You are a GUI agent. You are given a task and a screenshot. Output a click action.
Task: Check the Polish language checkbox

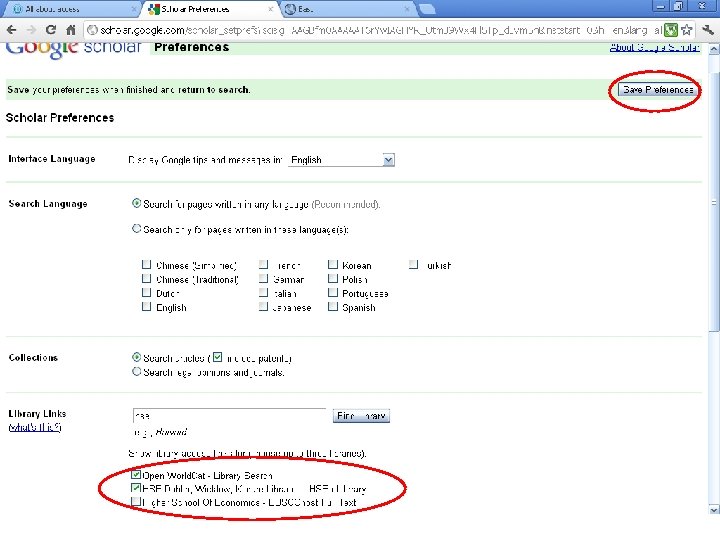pyautogui.click(x=333, y=278)
